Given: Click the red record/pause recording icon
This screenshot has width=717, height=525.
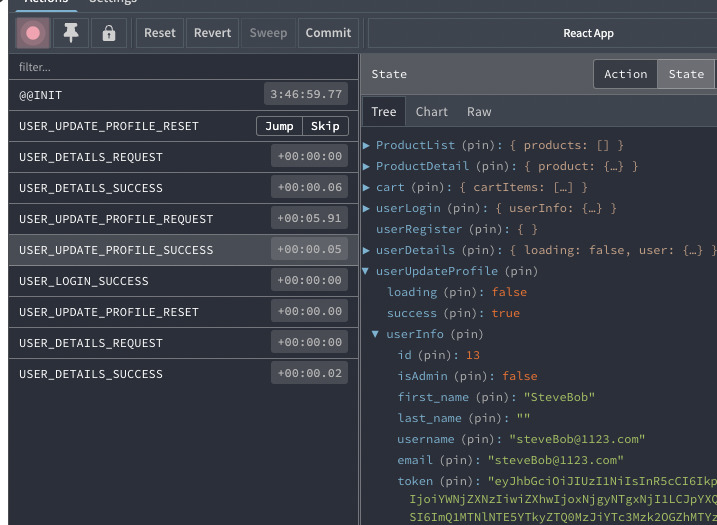Looking at the screenshot, I should [33, 33].
